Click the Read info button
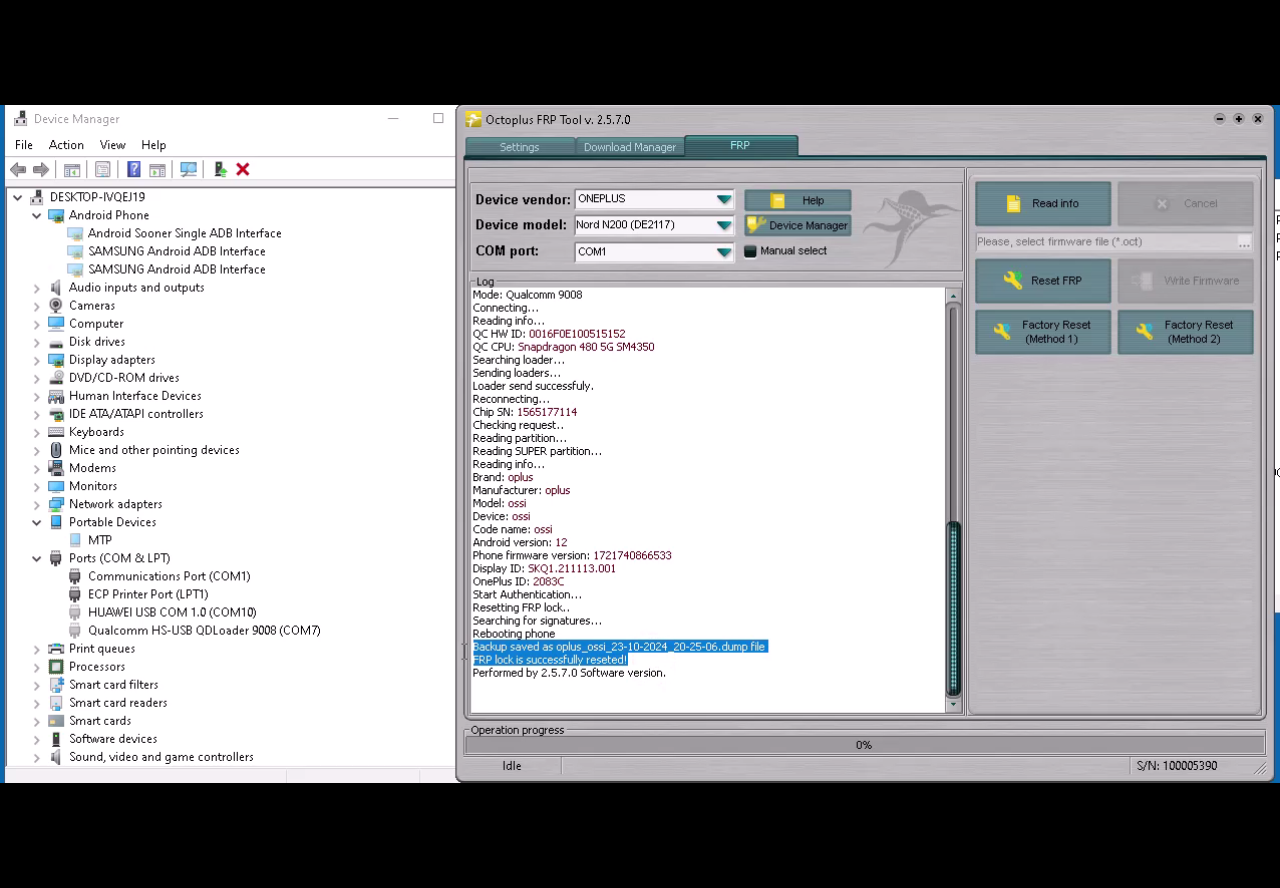This screenshot has width=1280, height=888. click(x=1043, y=203)
